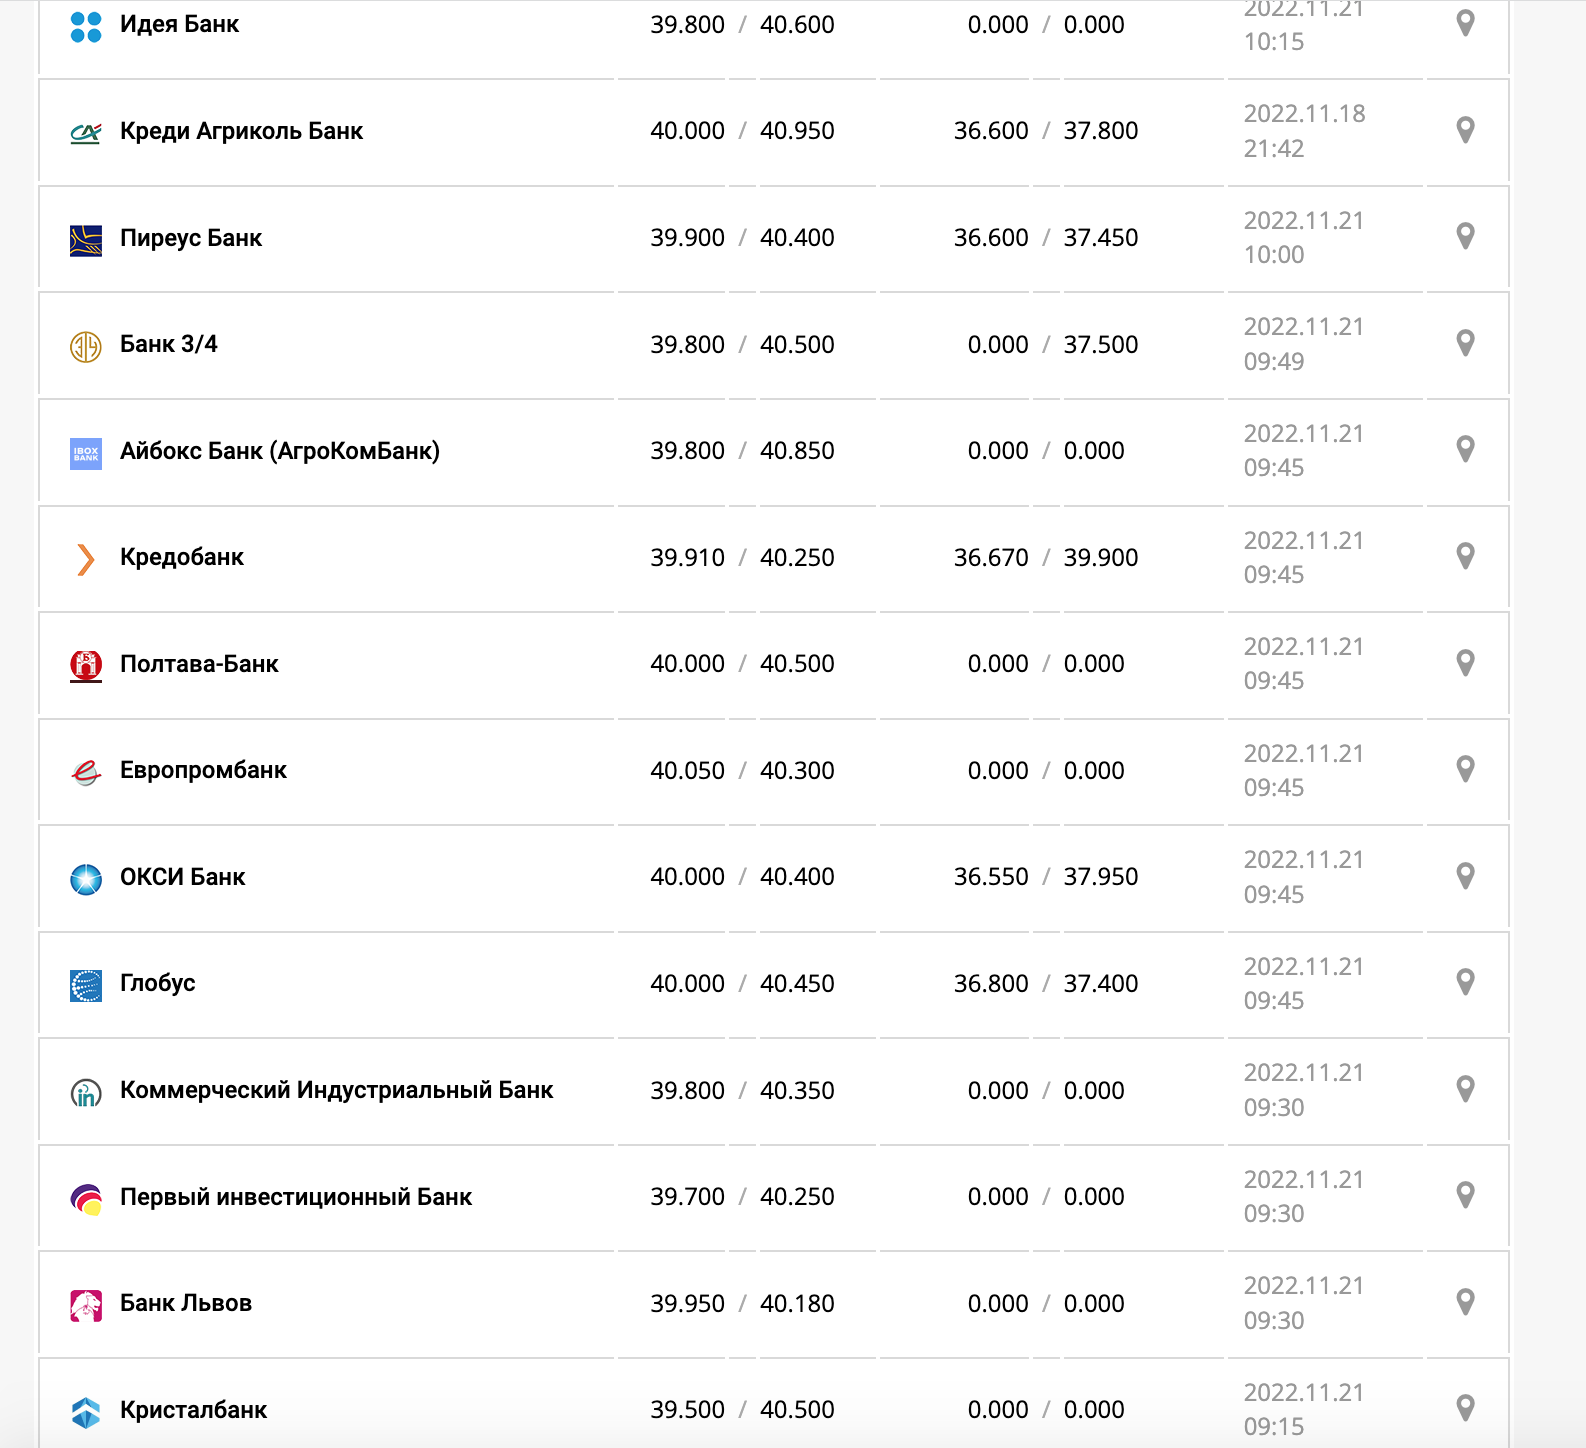Click the Первый инвестиционный Банк name
The height and width of the screenshot is (1448, 1586).
[x=296, y=1197]
